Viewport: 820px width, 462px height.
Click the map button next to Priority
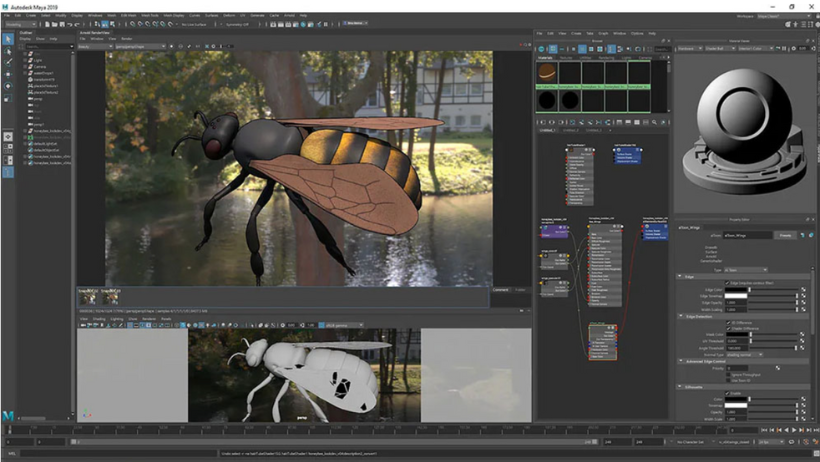778,368
